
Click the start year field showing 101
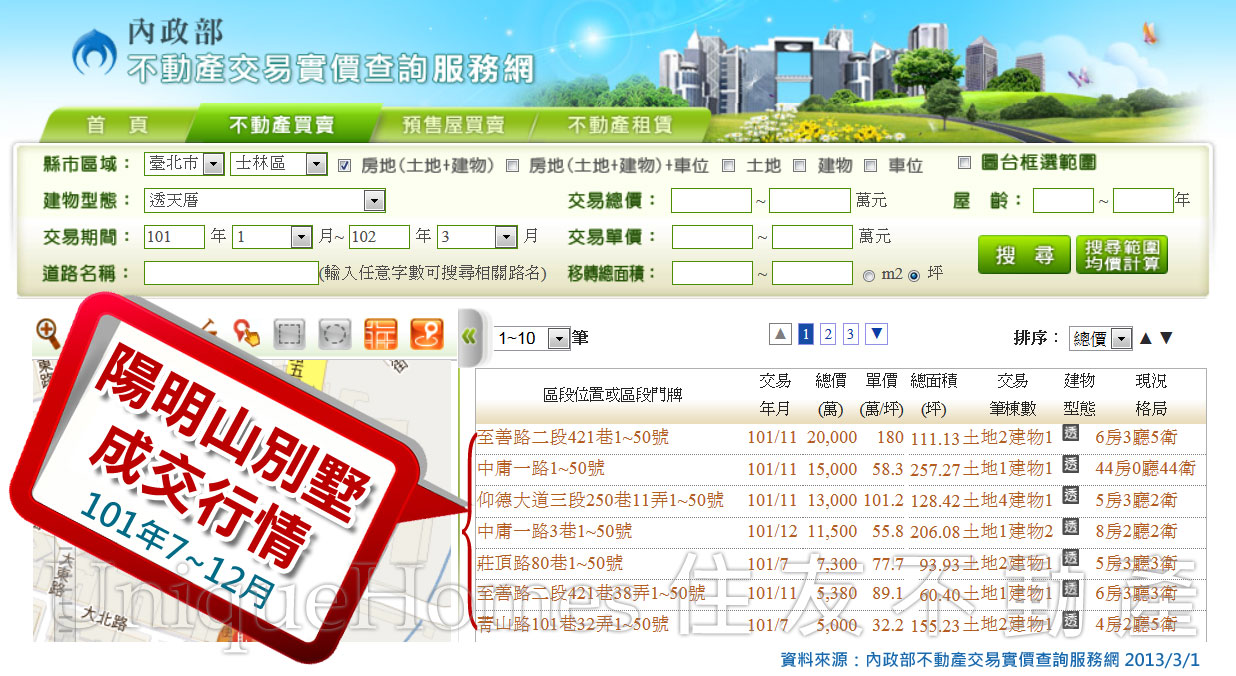[x=175, y=237]
